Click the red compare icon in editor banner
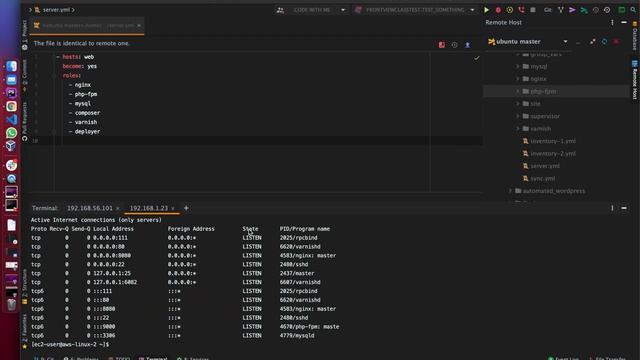 [x=442, y=45]
